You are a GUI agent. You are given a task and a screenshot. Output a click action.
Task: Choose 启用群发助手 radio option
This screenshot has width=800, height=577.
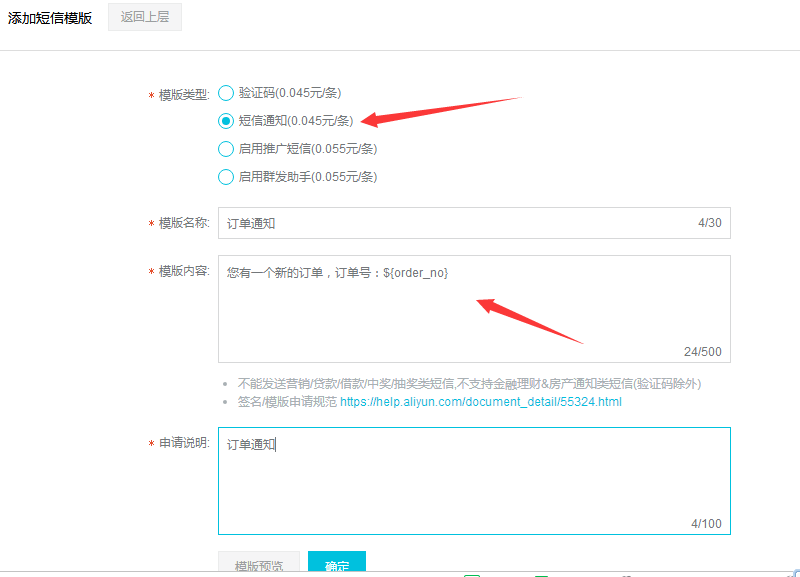226,177
